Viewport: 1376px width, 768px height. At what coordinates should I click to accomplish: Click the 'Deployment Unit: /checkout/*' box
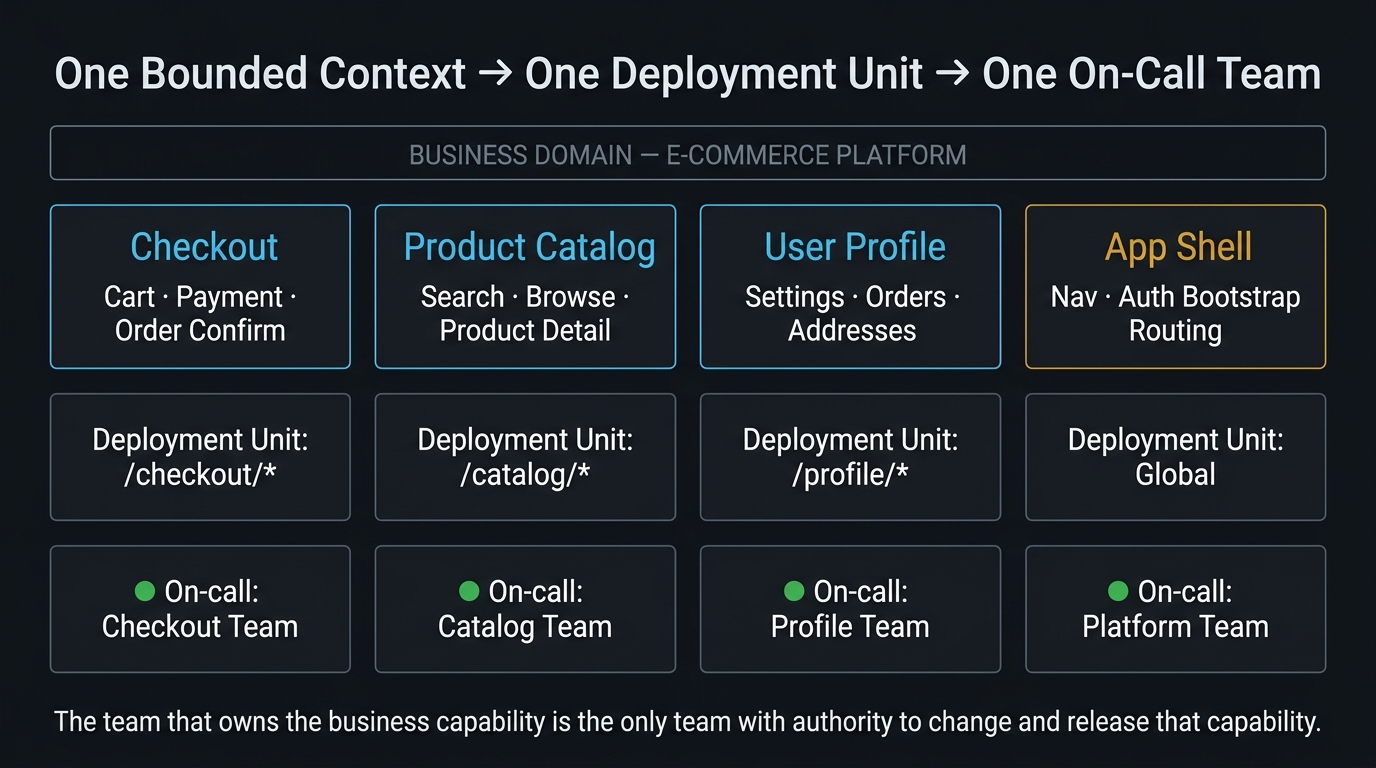(x=200, y=457)
